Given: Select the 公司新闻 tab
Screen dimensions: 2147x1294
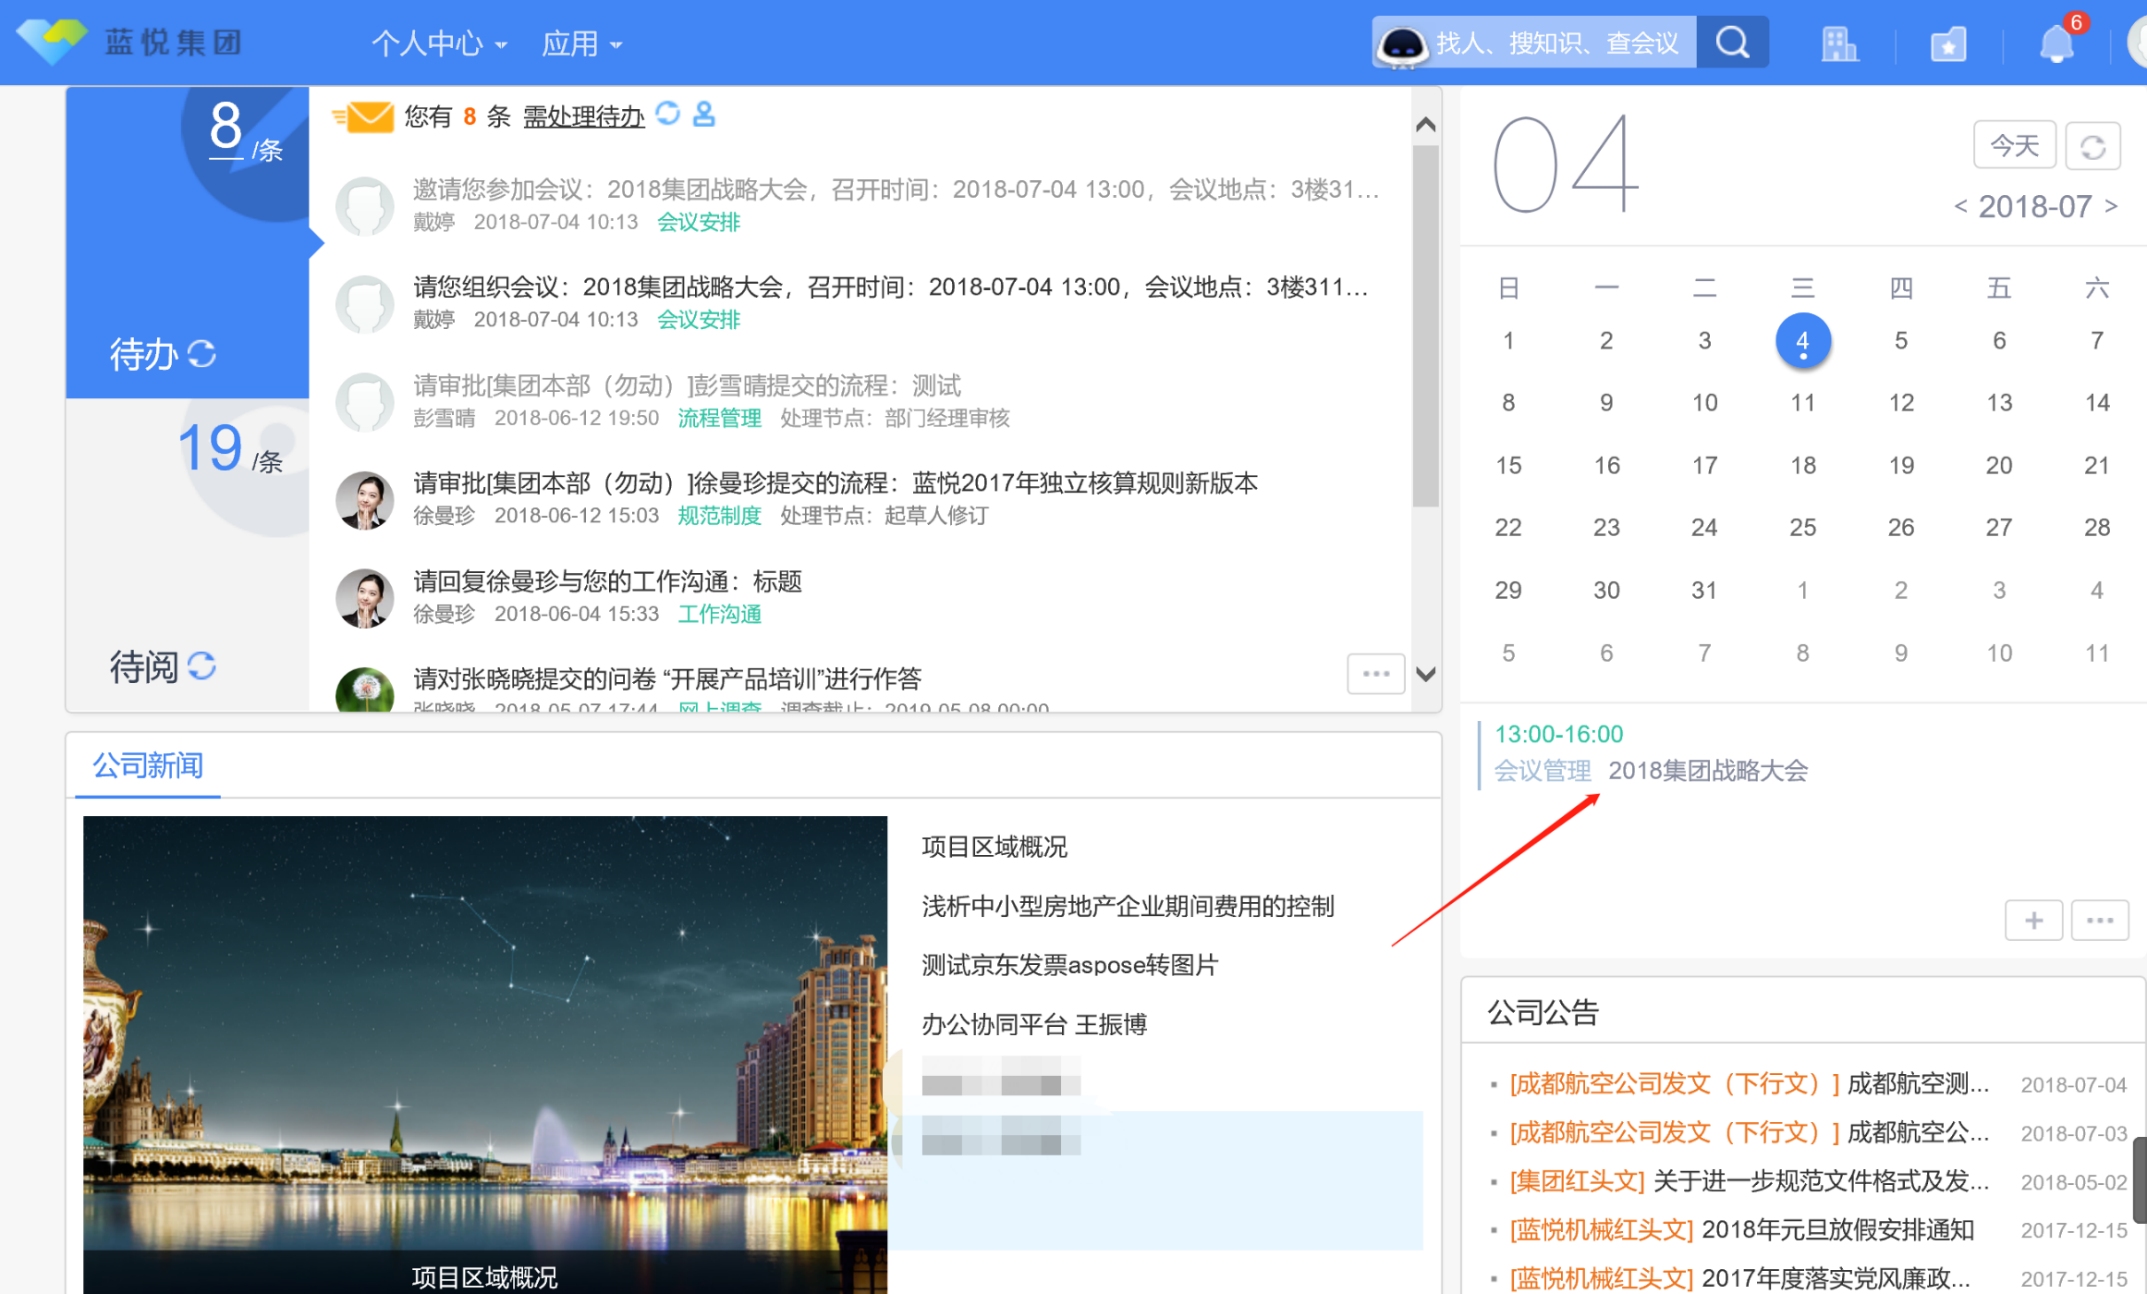Looking at the screenshot, I should (148, 766).
